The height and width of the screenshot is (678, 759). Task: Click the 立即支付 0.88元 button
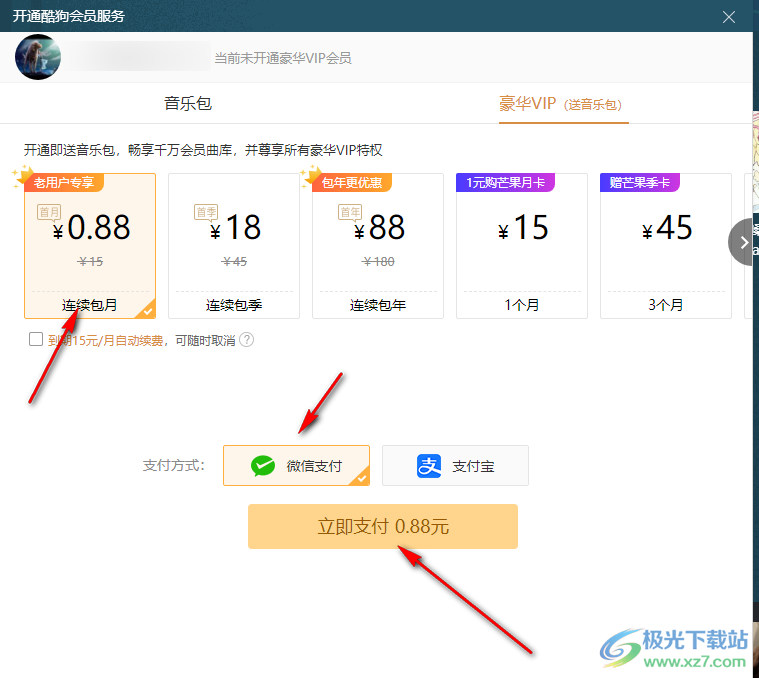[383, 527]
